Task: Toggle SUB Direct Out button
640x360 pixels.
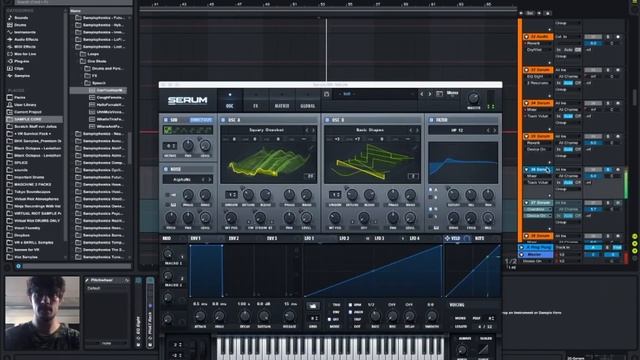Action: tap(200, 120)
